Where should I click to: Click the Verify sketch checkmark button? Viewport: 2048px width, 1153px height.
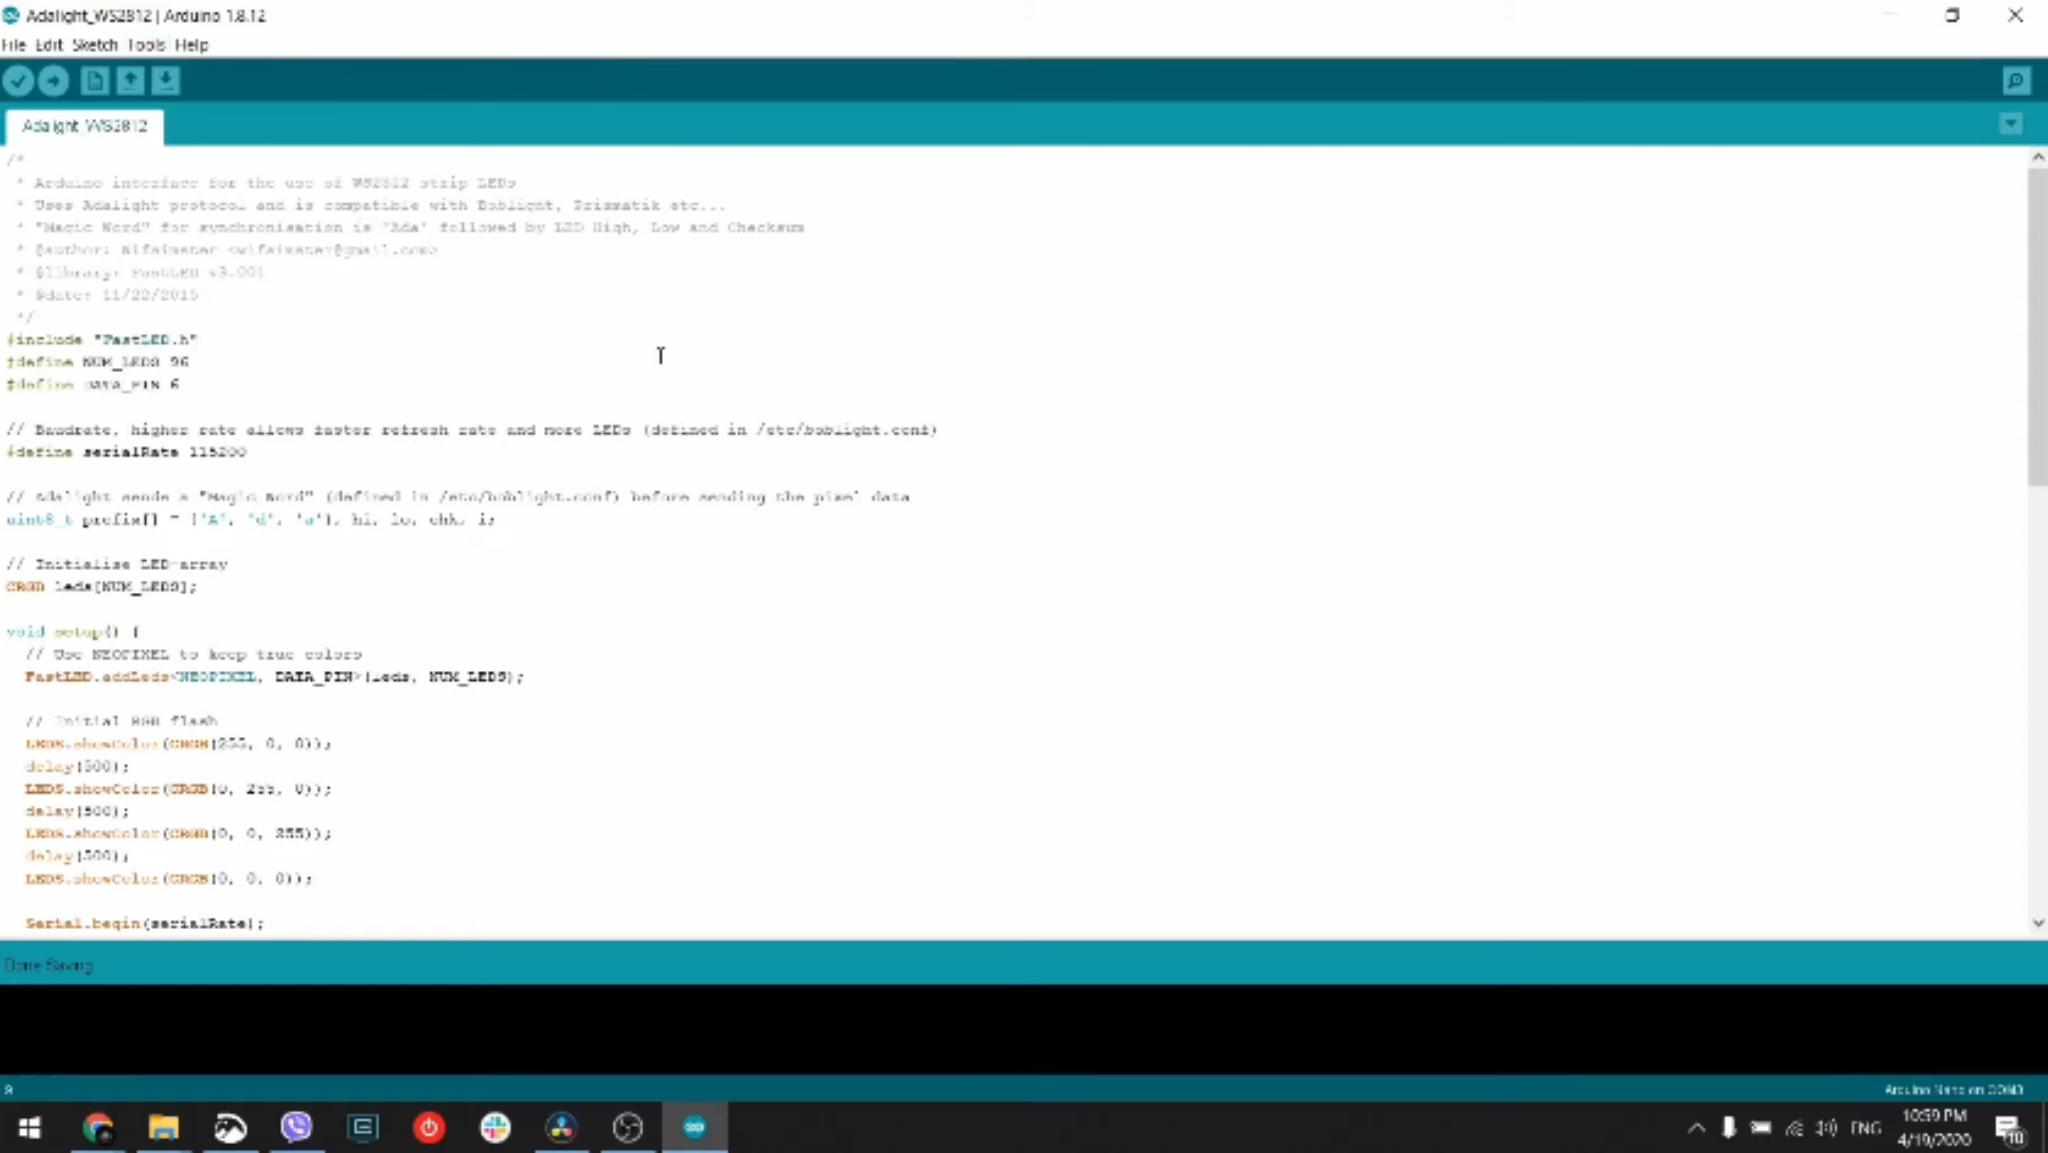18,81
